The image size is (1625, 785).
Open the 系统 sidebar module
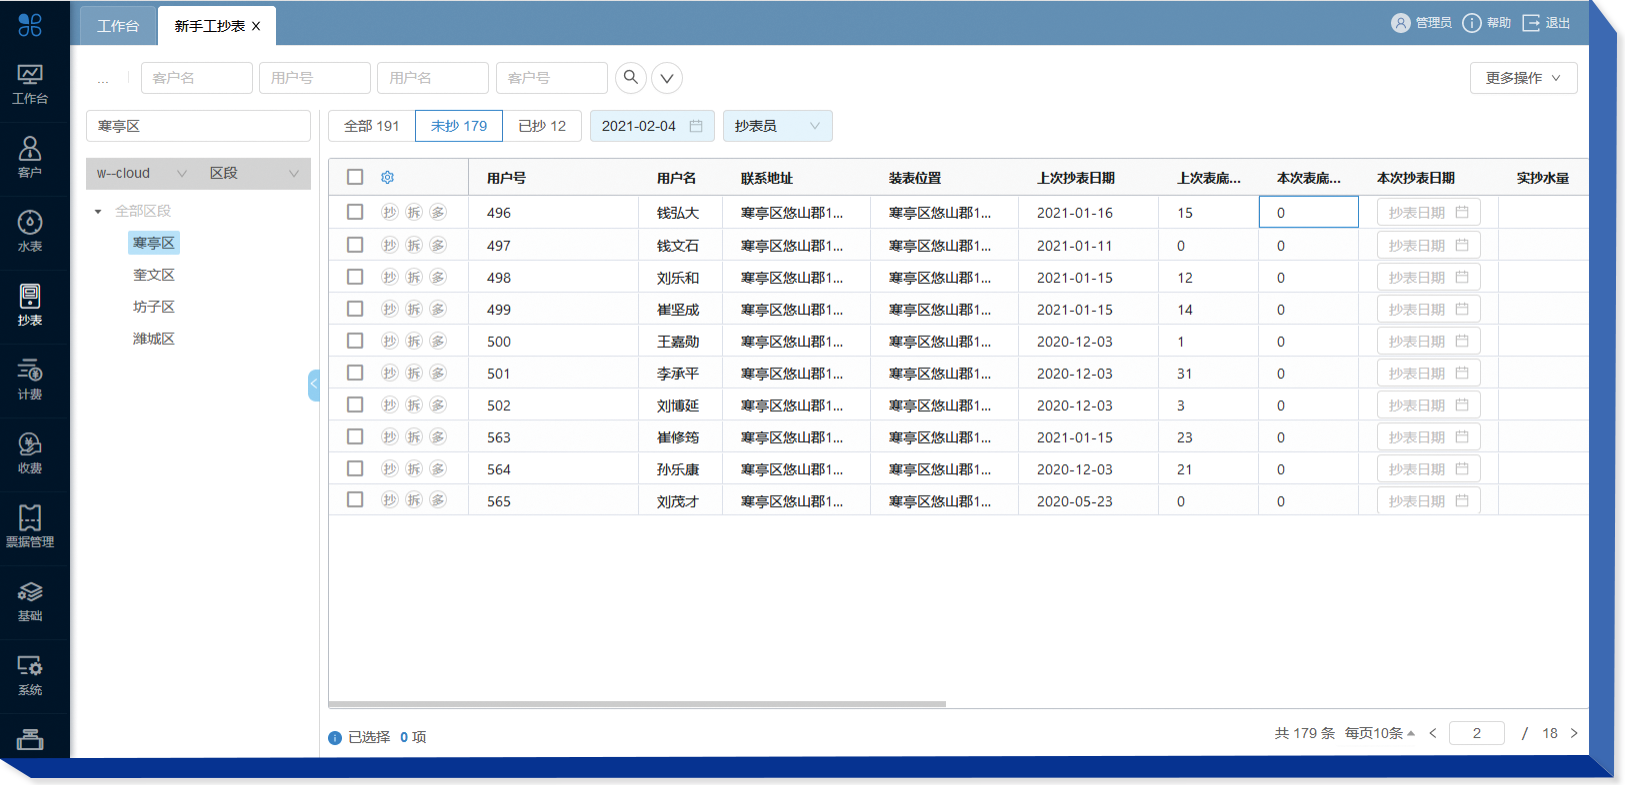[x=30, y=677]
